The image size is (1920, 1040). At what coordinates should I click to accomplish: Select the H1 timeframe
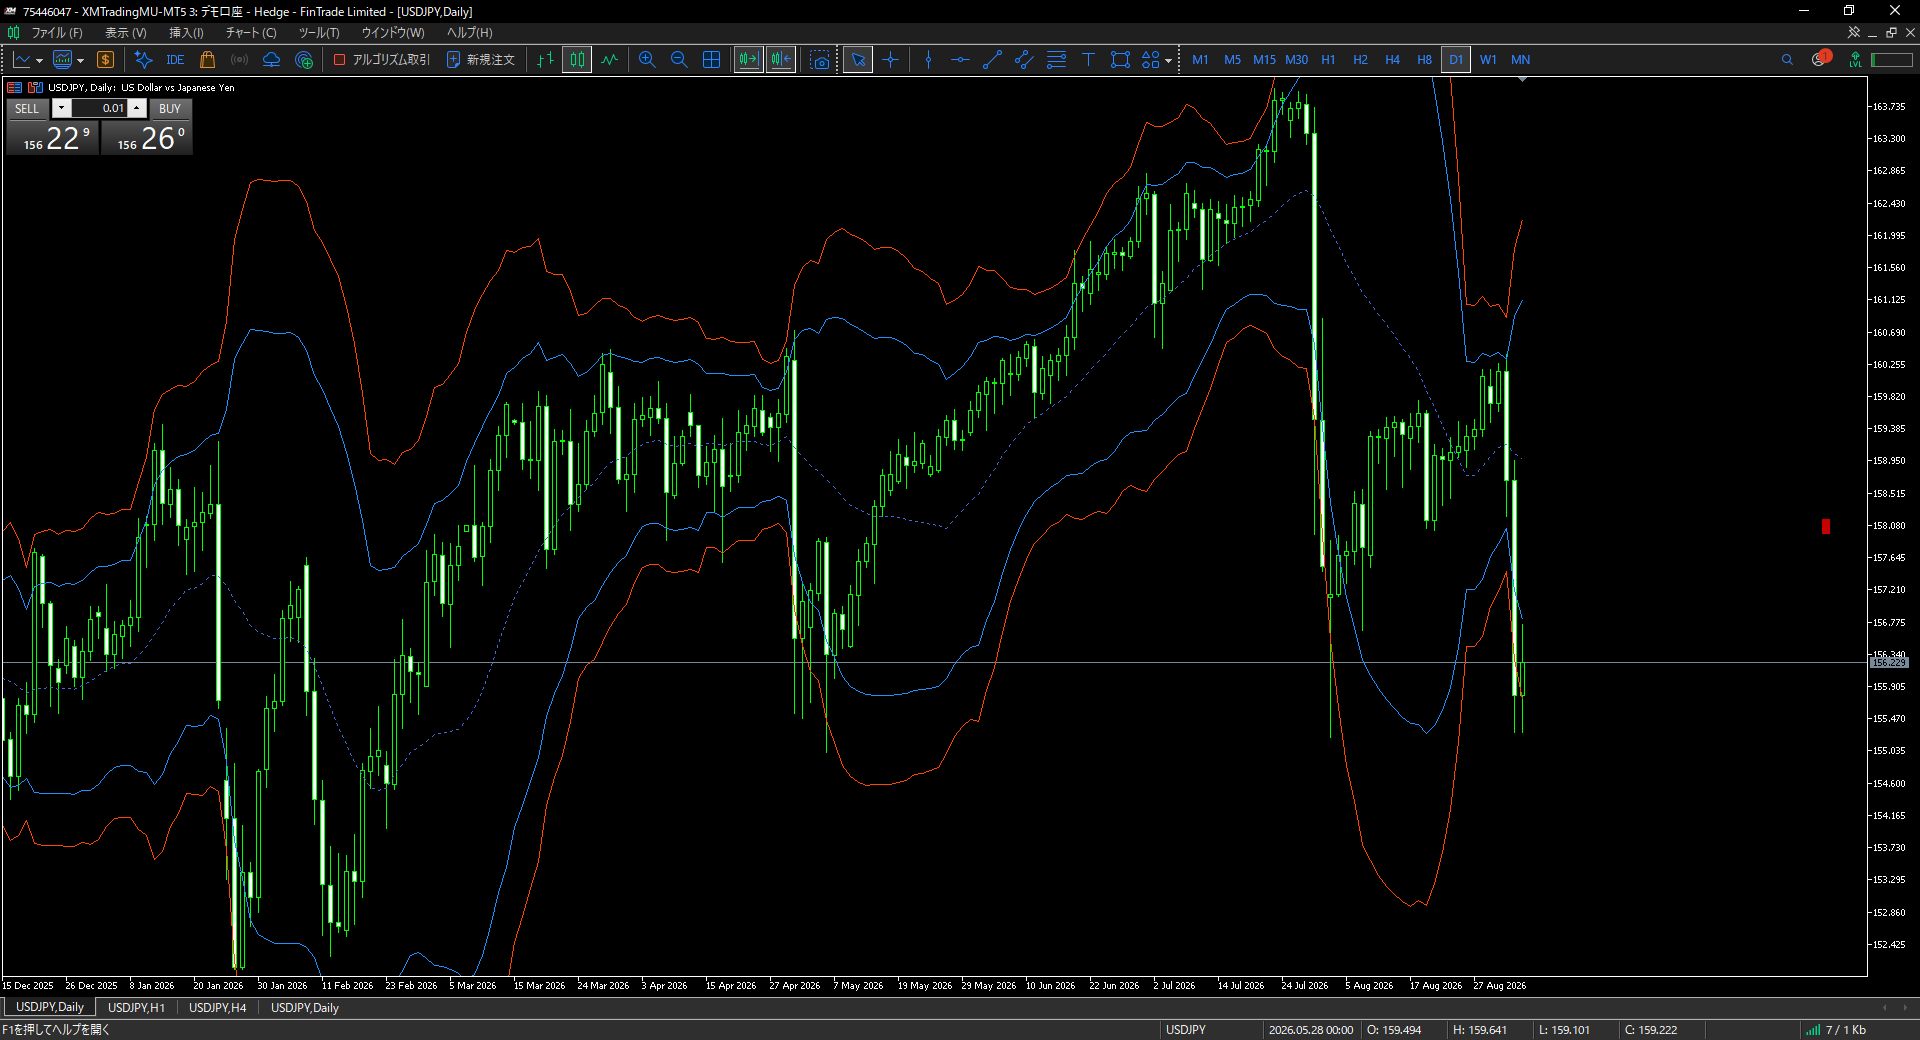[x=1328, y=60]
